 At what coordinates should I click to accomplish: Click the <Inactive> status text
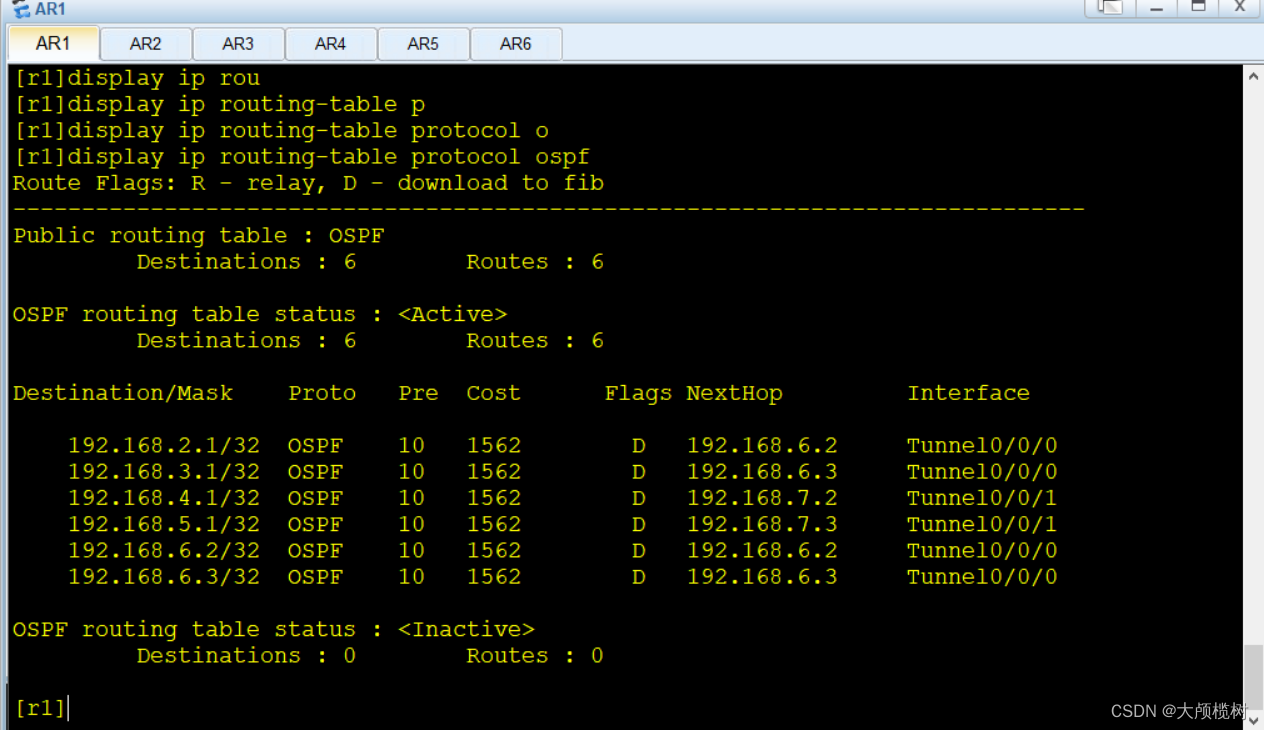click(466, 629)
